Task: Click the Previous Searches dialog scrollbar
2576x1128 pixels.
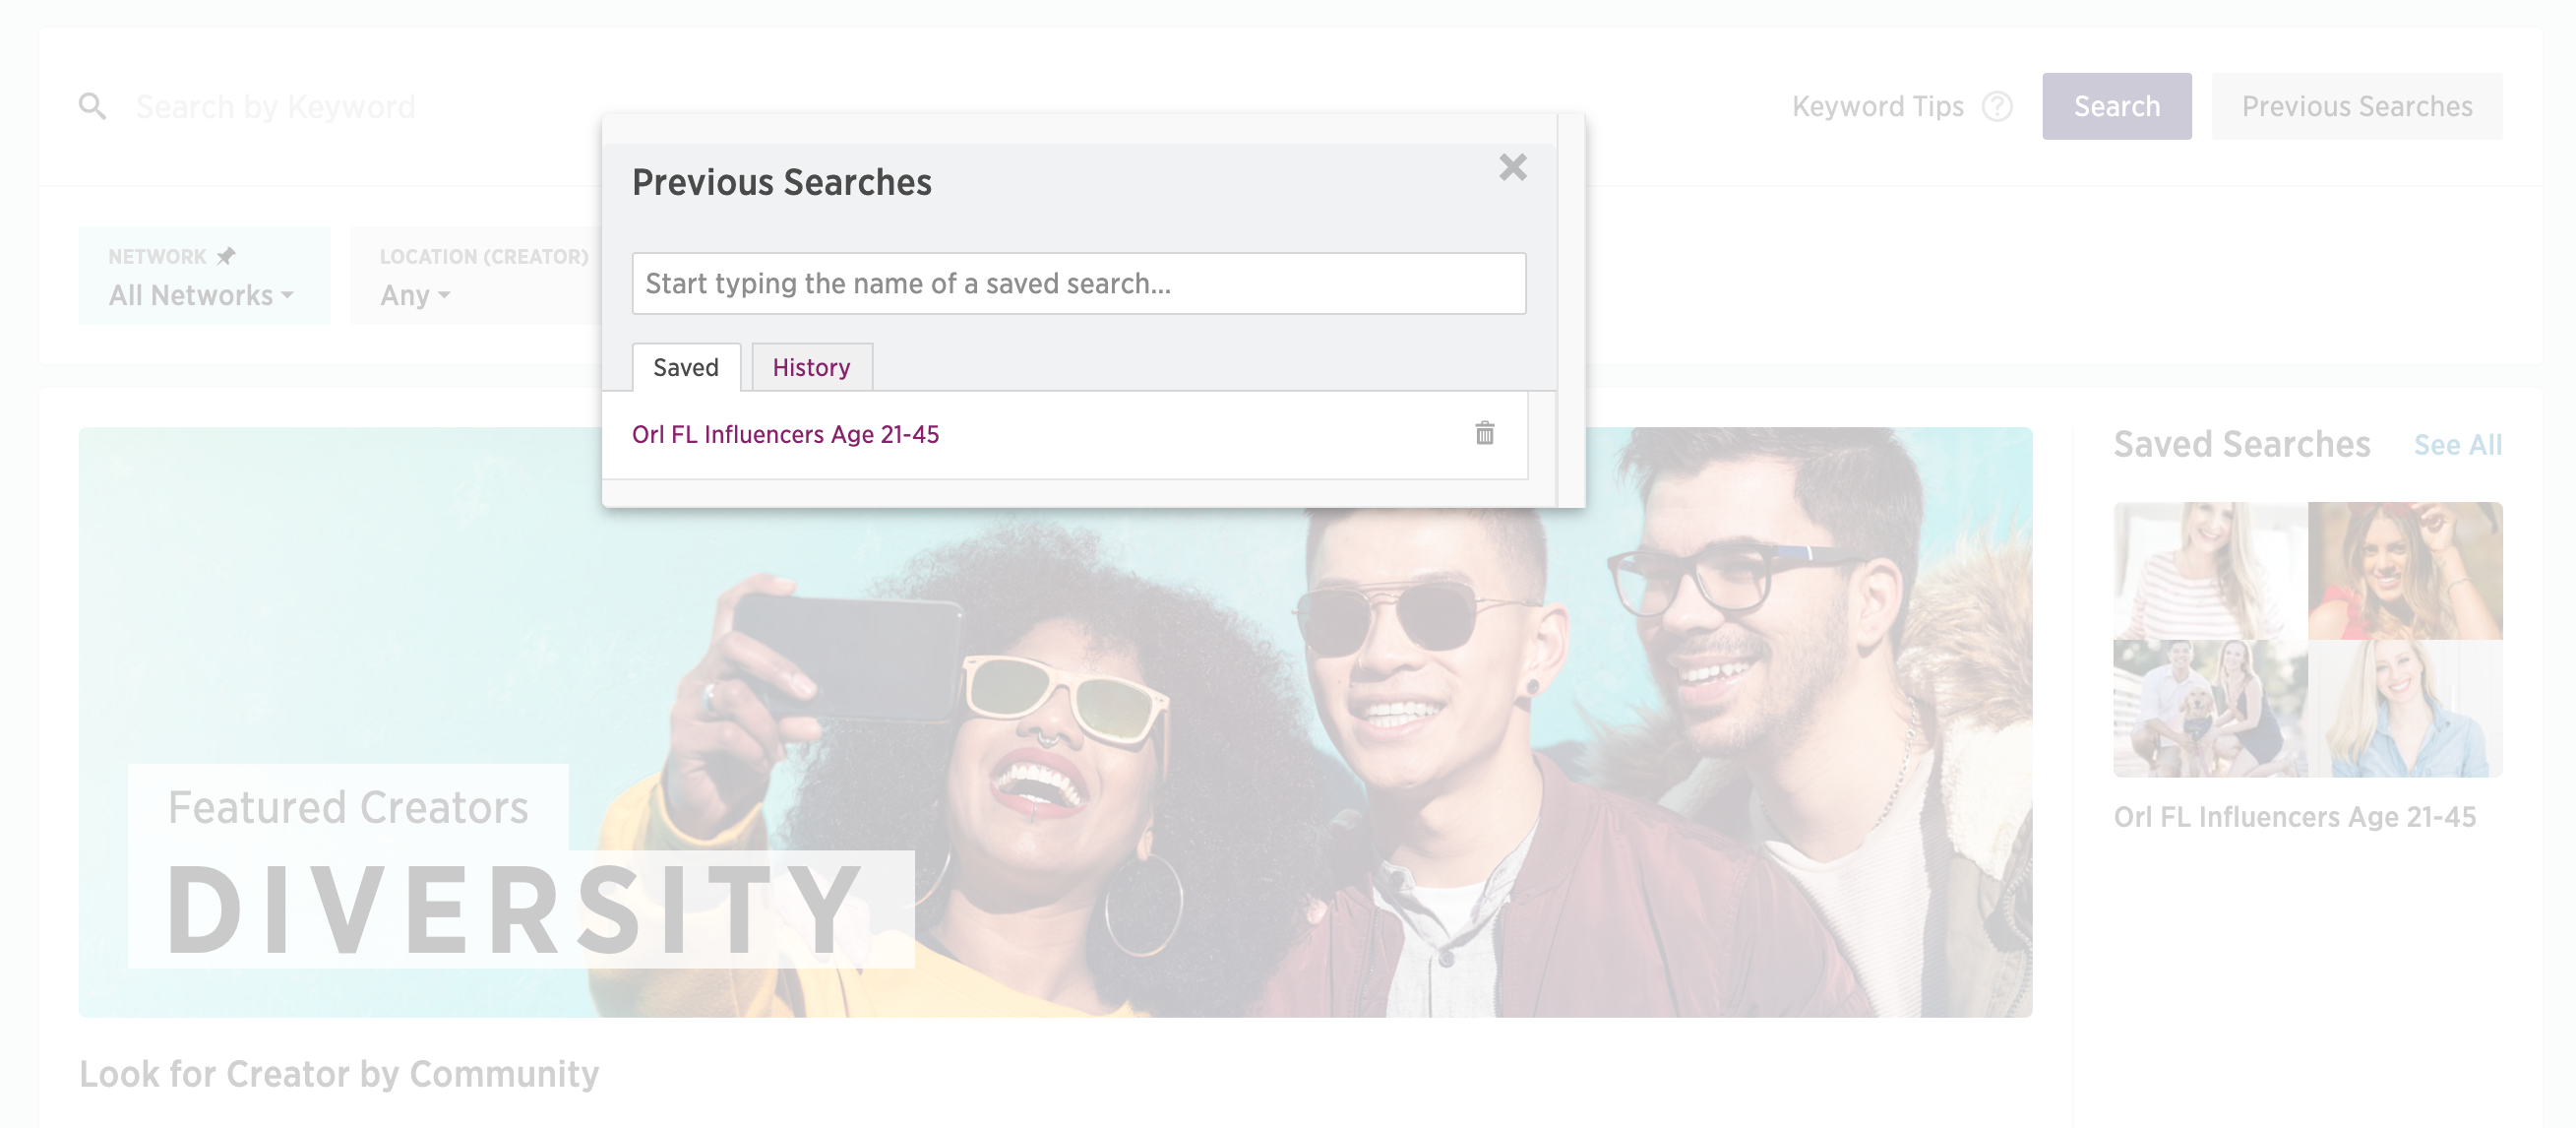Action: click(1570, 310)
